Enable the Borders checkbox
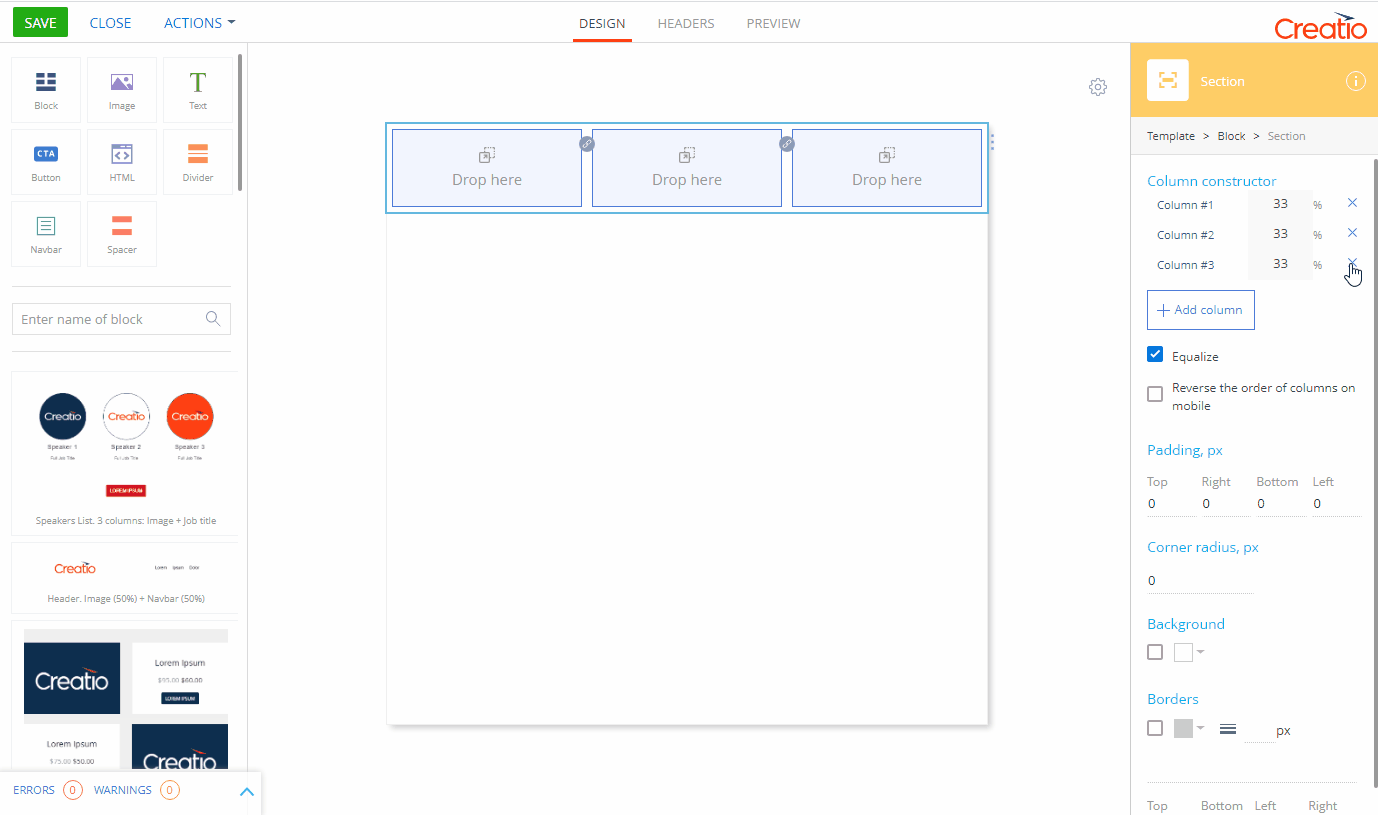Image resolution: width=1378 pixels, height=815 pixels. click(1155, 728)
